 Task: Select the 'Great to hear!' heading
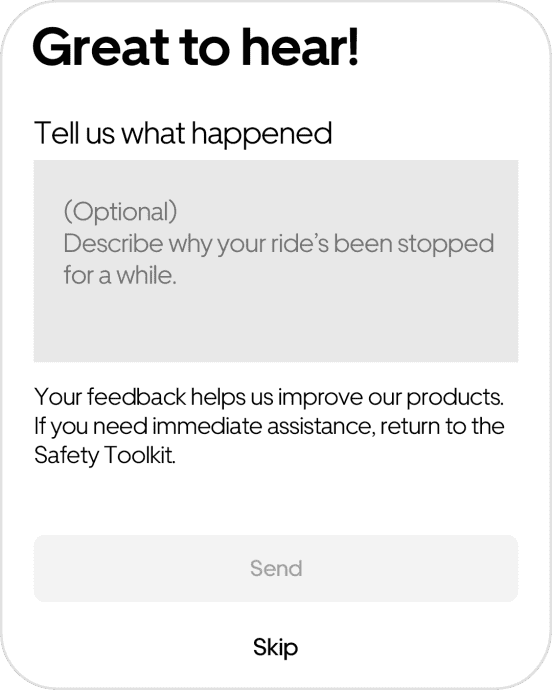[195, 47]
